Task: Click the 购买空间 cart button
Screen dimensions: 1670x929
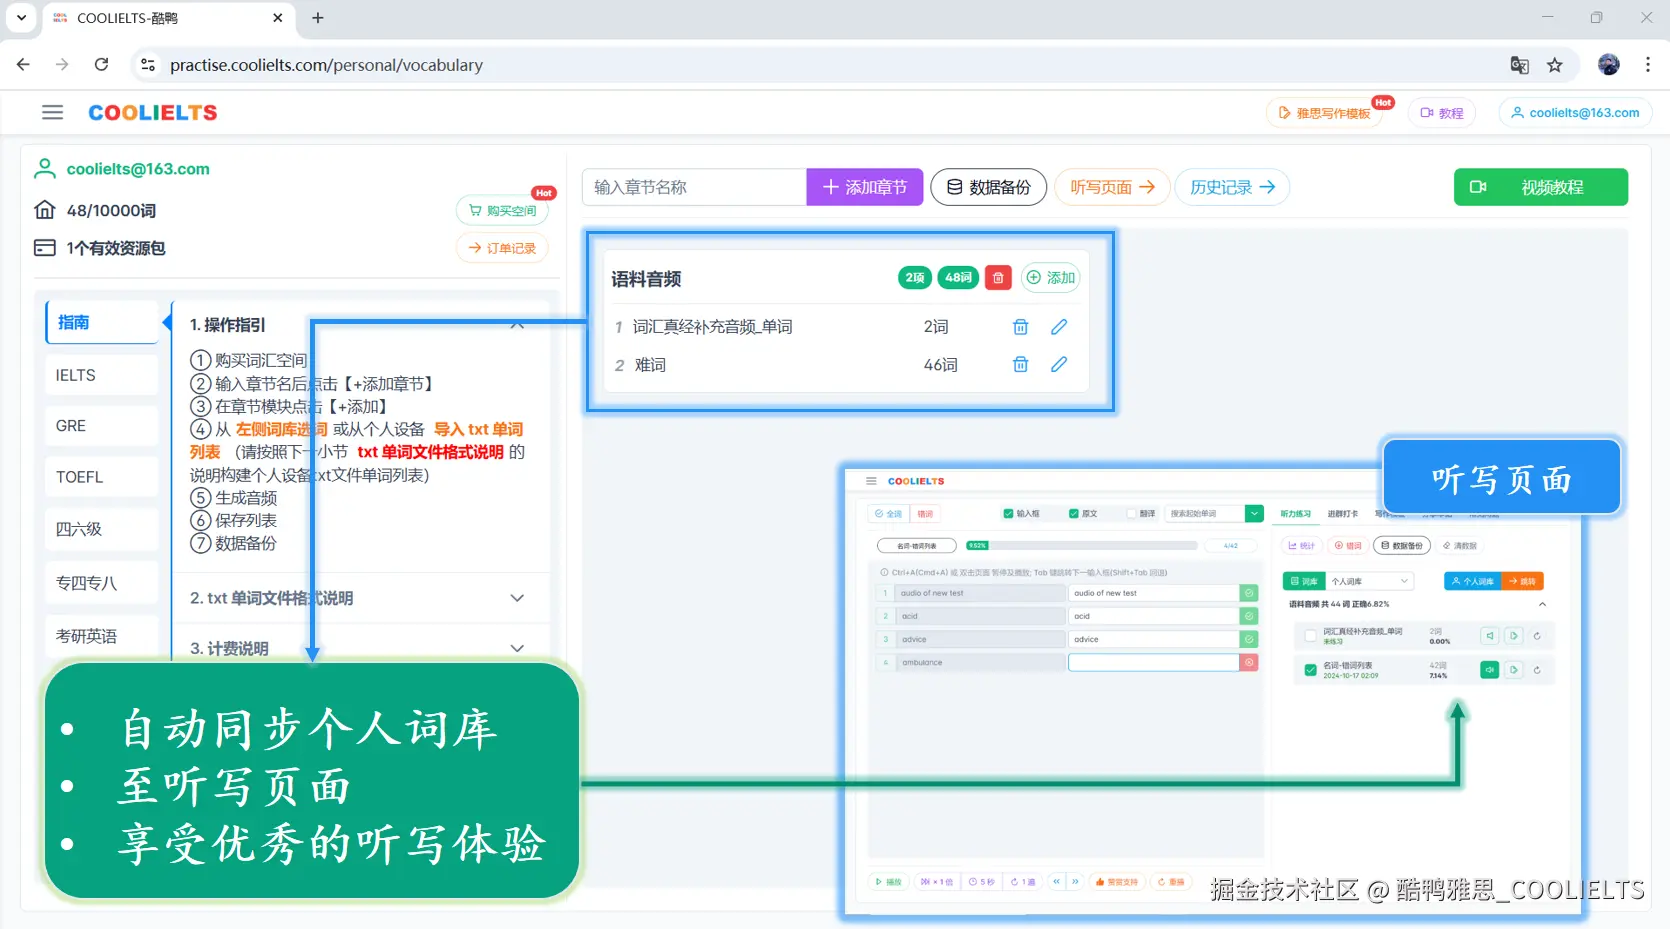Action: coord(502,210)
